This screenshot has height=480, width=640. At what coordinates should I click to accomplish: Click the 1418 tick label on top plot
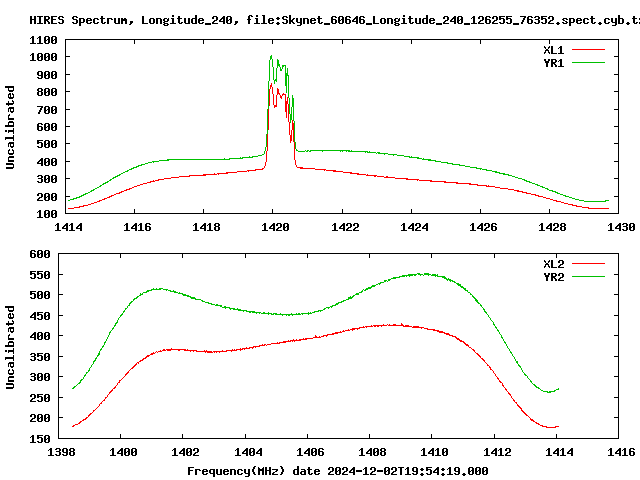[x=206, y=227]
